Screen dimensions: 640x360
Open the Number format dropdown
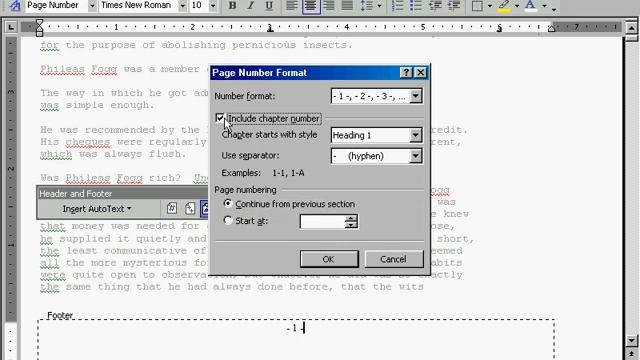coord(416,96)
